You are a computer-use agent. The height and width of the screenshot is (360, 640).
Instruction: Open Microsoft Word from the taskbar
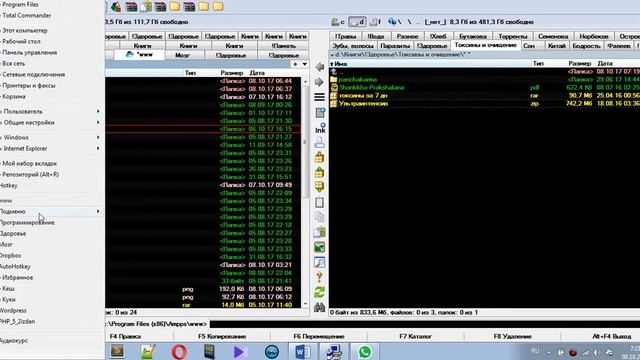(x=302, y=351)
